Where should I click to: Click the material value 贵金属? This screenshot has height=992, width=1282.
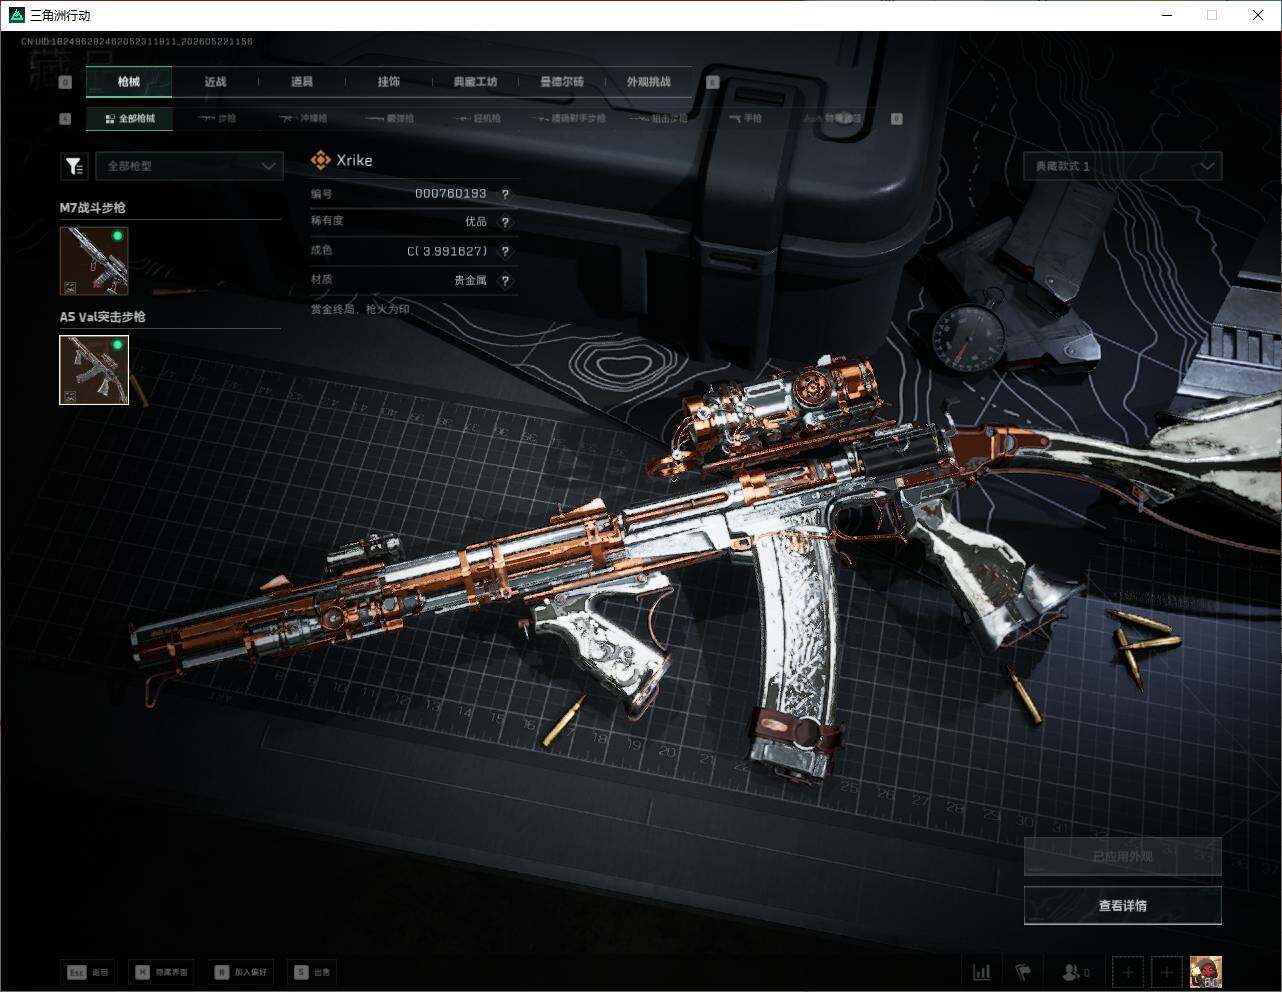click(x=470, y=280)
